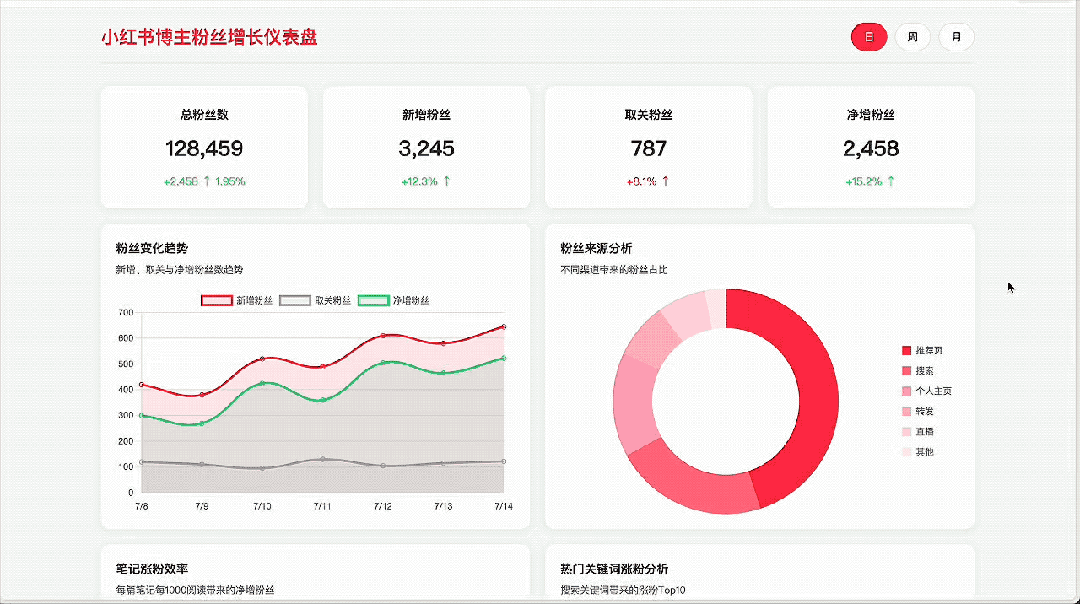Click the 取关粉丝 data point at 7/11
This screenshot has width=1080, height=604.
click(322, 459)
